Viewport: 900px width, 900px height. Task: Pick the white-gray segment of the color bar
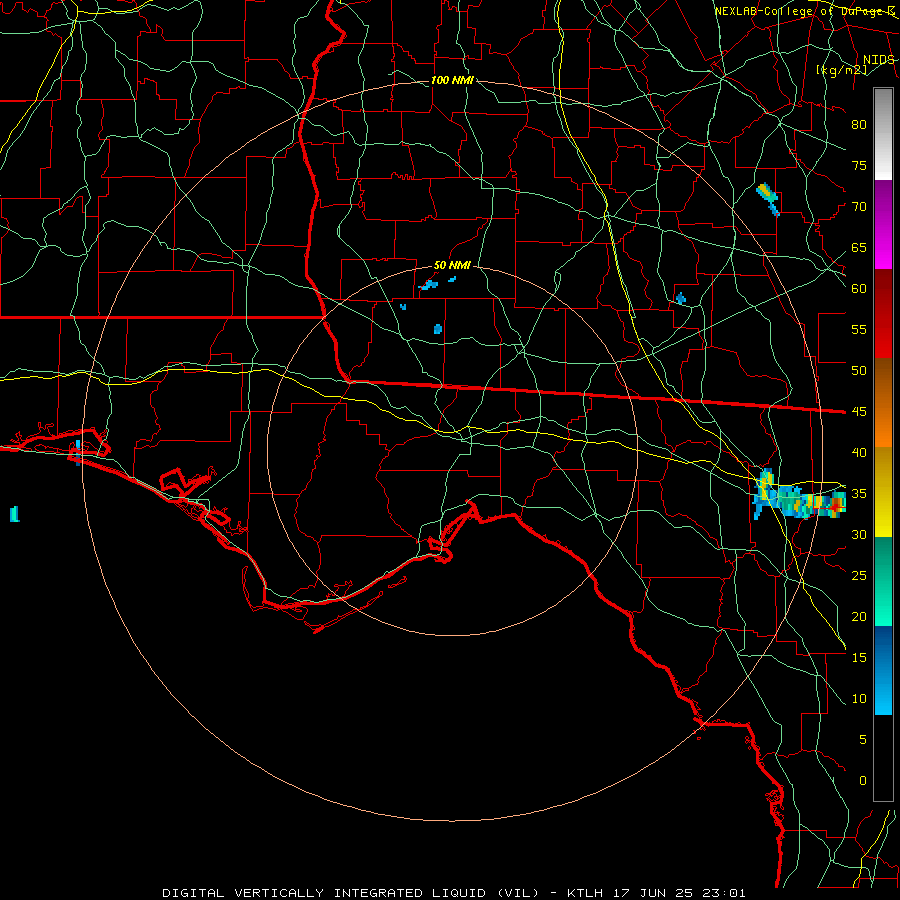click(883, 134)
